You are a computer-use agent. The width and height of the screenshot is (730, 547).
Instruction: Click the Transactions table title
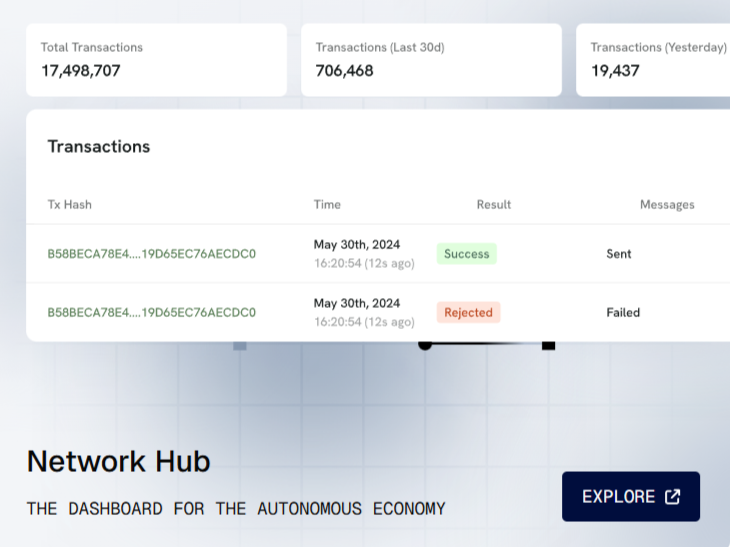tap(99, 147)
